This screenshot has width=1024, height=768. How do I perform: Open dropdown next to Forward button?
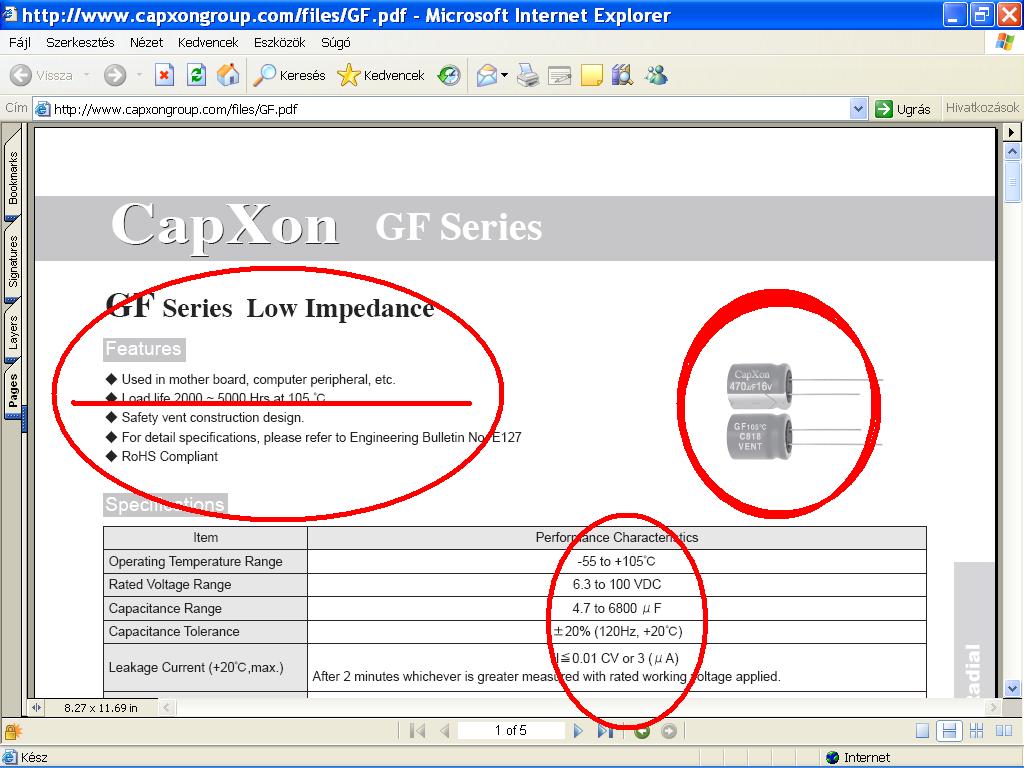point(139,76)
